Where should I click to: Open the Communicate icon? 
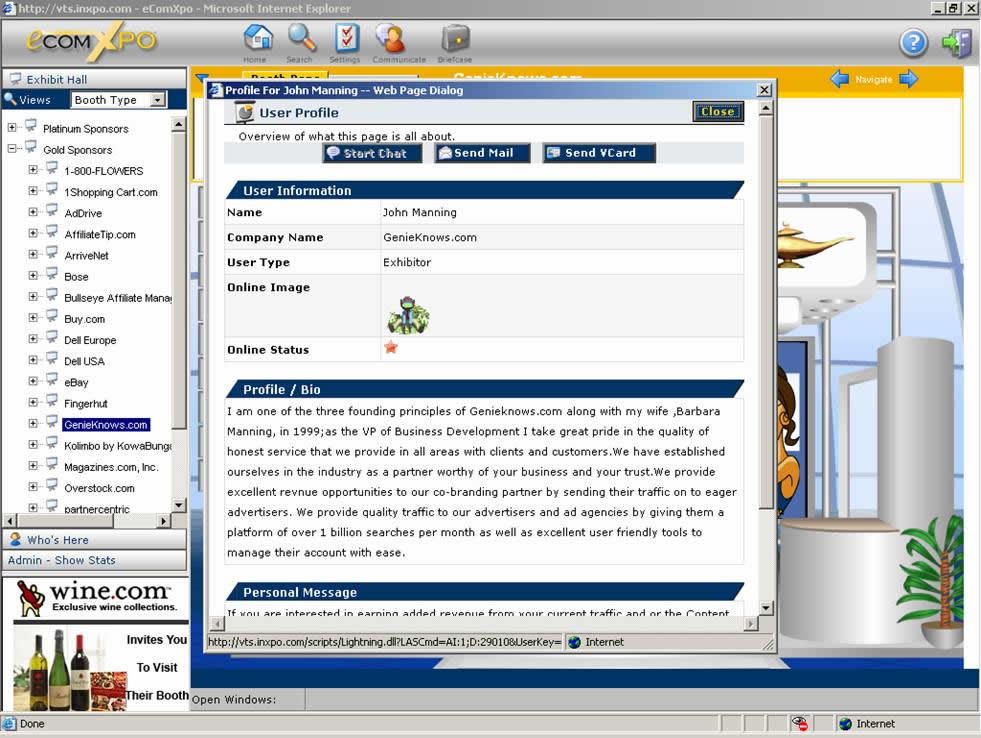[390, 39]
